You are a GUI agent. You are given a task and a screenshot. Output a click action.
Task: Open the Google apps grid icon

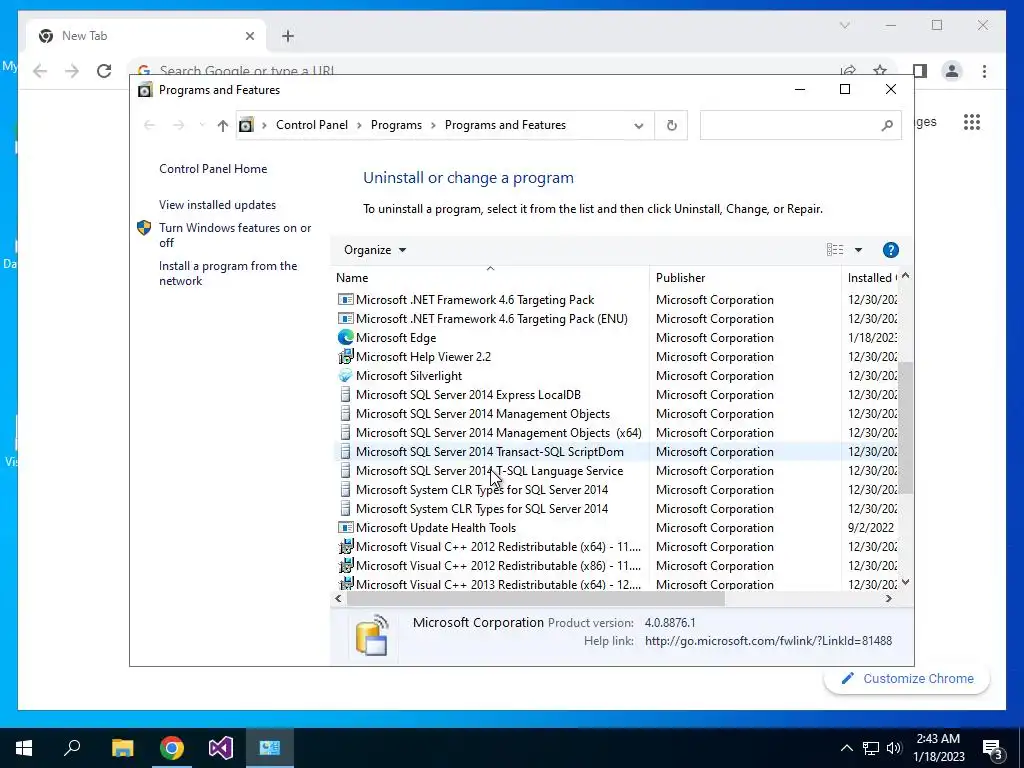point(972,122)
